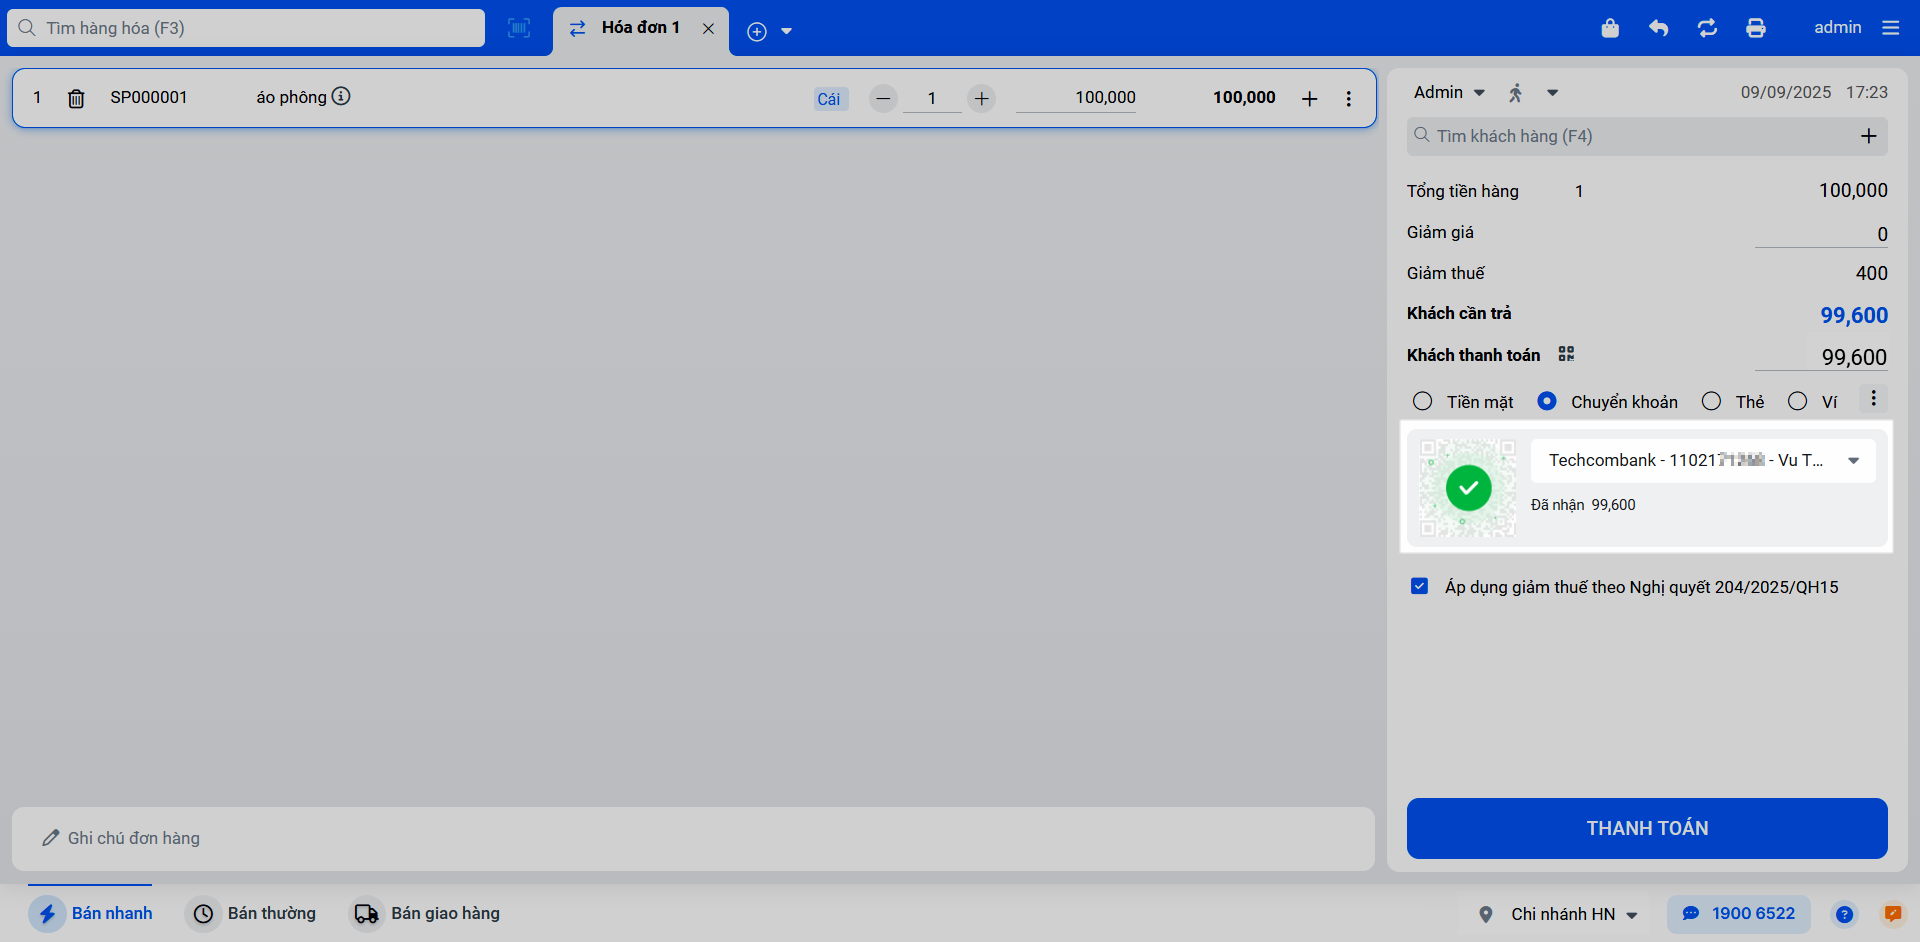Click the return order arrow icon
Screen dimensions: 1920x942
pos(1658,28)
